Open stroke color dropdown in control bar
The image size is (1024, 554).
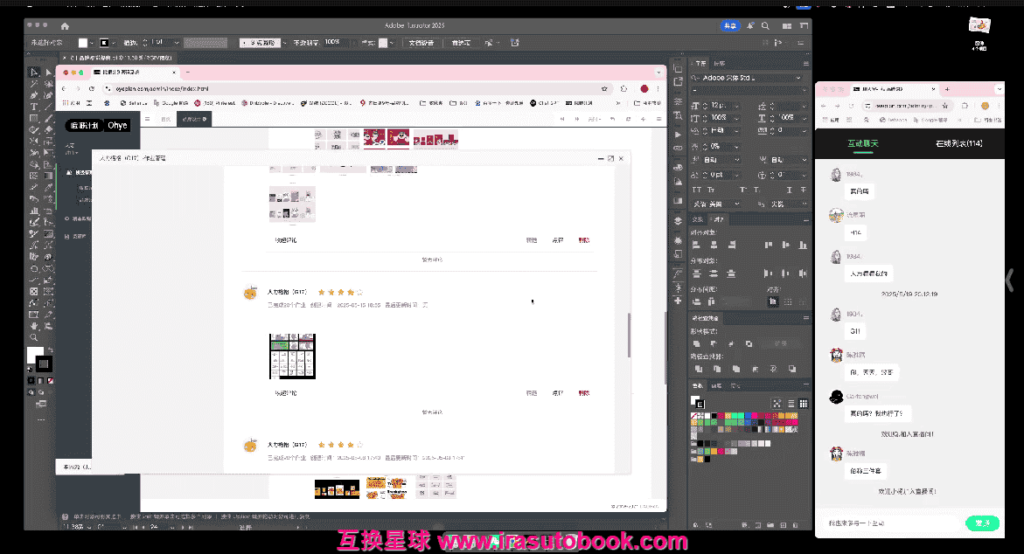tap(113, 43)
